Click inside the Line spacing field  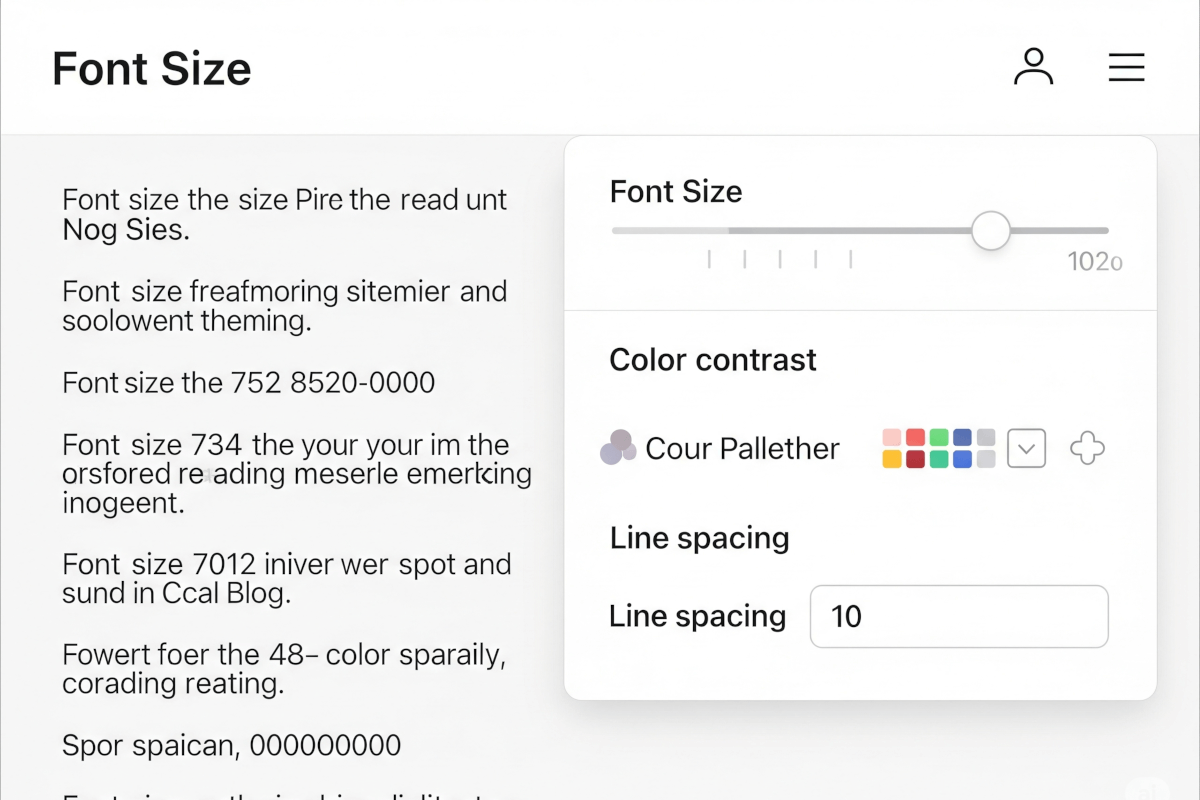[958, 616]
